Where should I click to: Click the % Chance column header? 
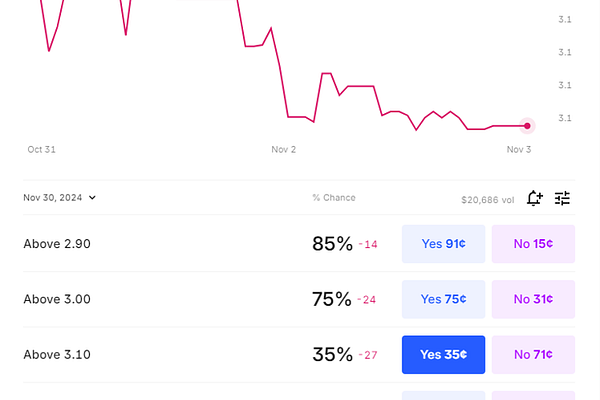pos(334,198)
